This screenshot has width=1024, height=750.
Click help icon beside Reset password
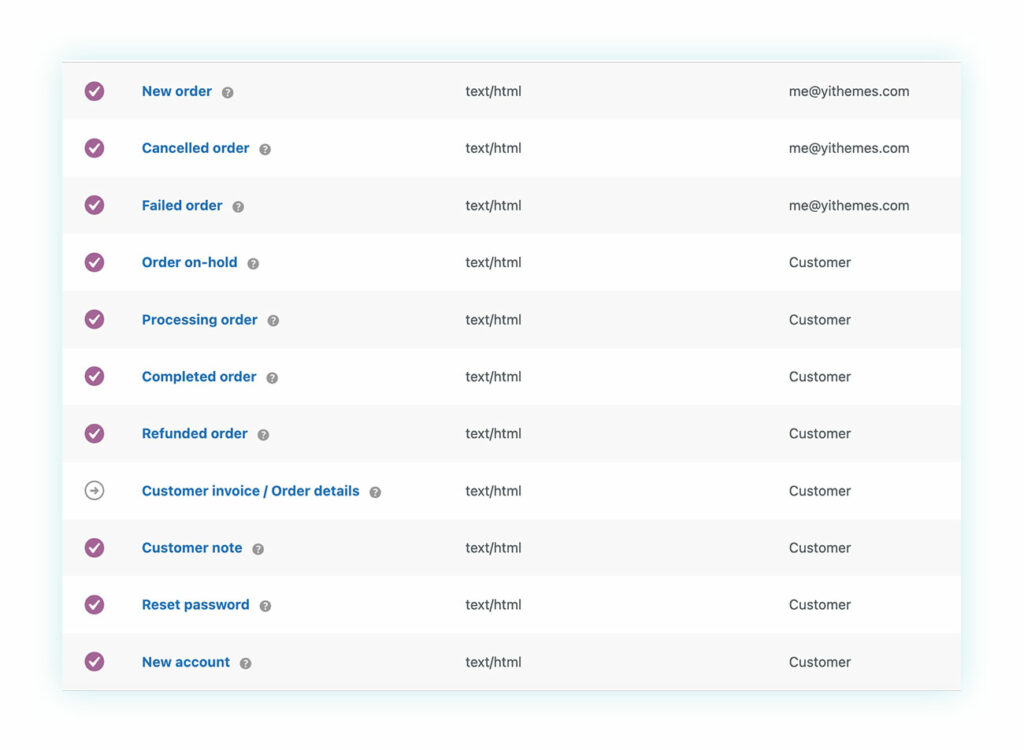(x=265, y=606)
